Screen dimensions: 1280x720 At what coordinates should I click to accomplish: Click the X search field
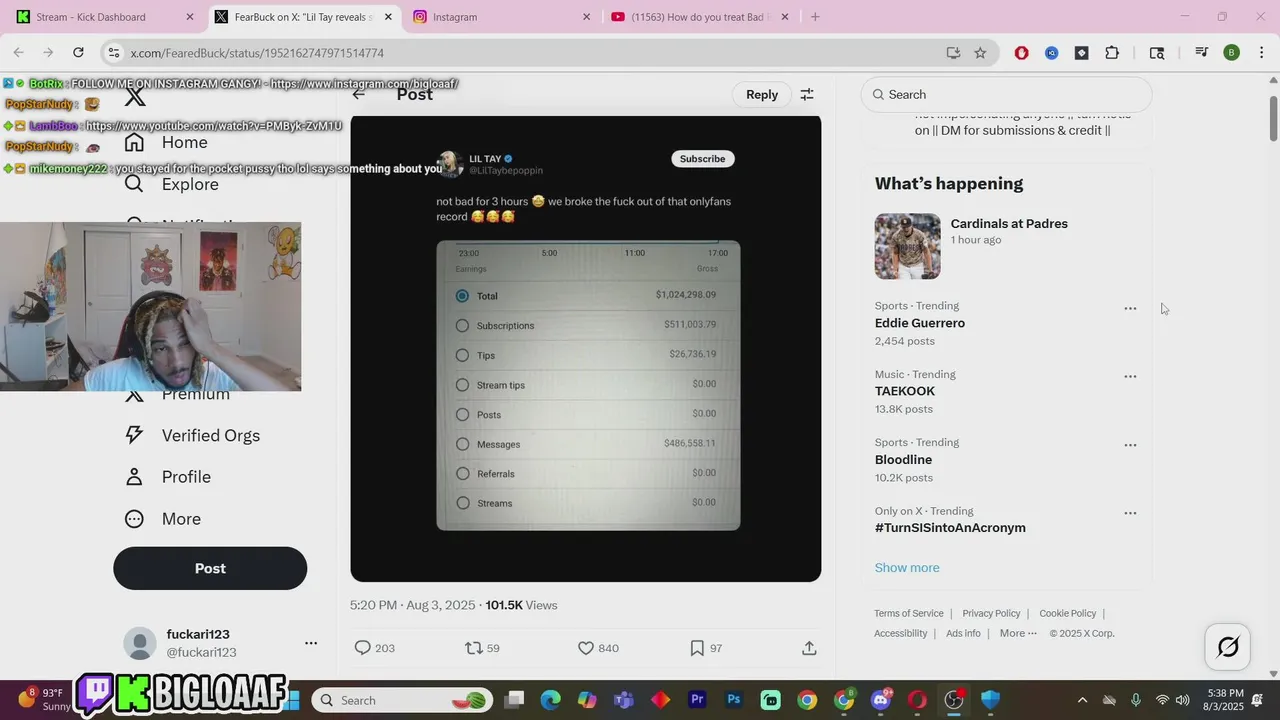click(1006, 94)
